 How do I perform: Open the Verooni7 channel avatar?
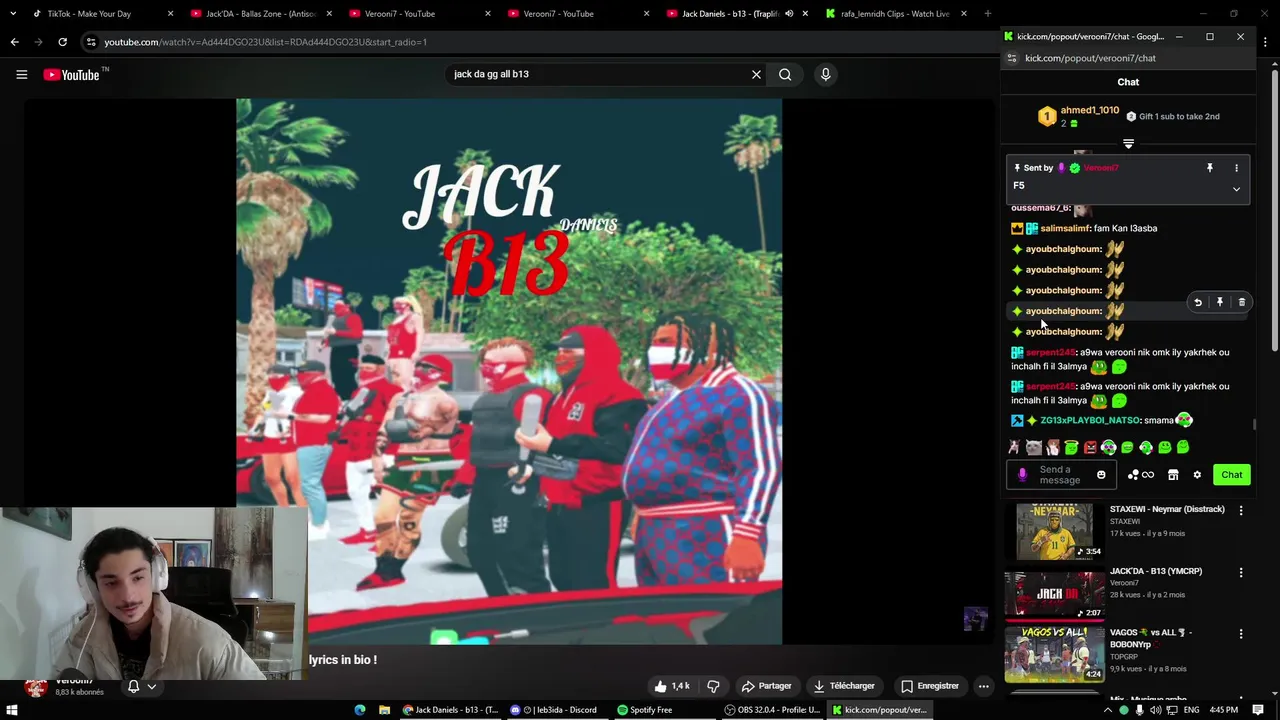[x=36, y=687]
